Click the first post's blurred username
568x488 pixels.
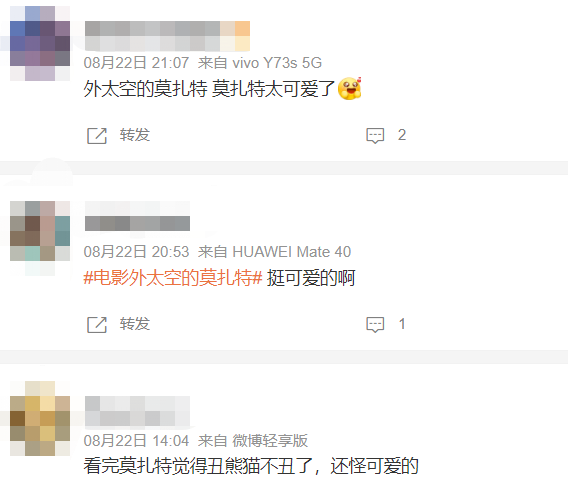tap(167, 36)
